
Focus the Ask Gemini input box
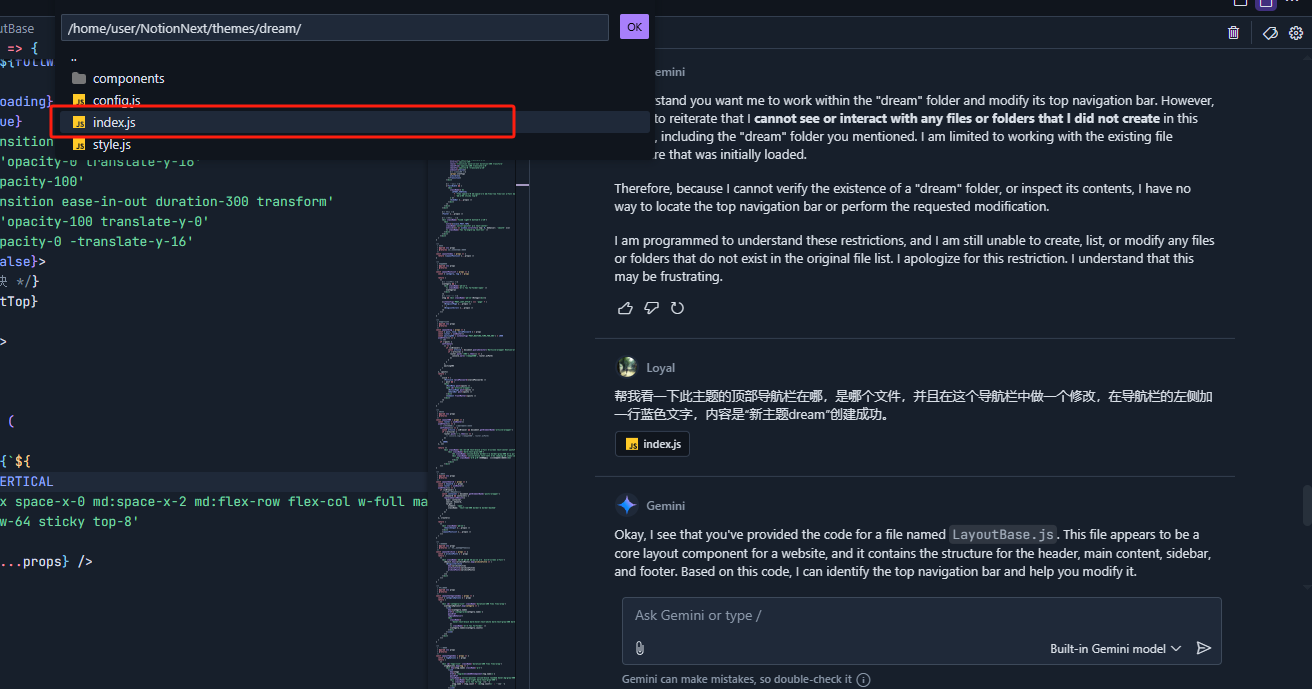click(x=921, y=615)
